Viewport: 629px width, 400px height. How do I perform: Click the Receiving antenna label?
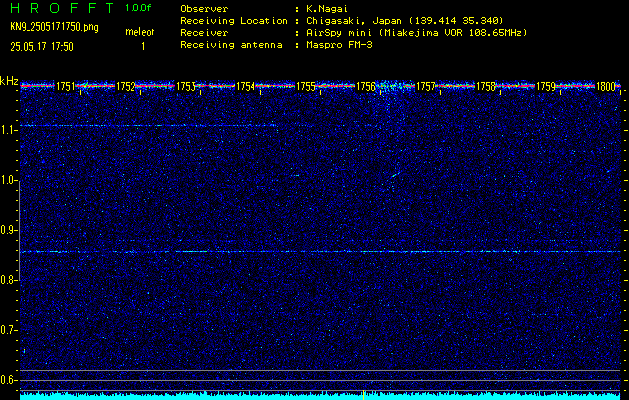(231, 45)
